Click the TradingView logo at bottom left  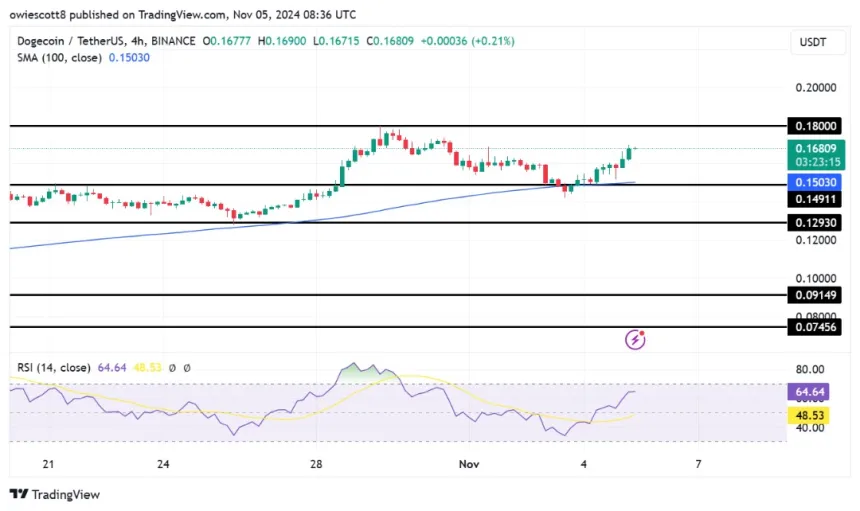(x=55, y=494)
